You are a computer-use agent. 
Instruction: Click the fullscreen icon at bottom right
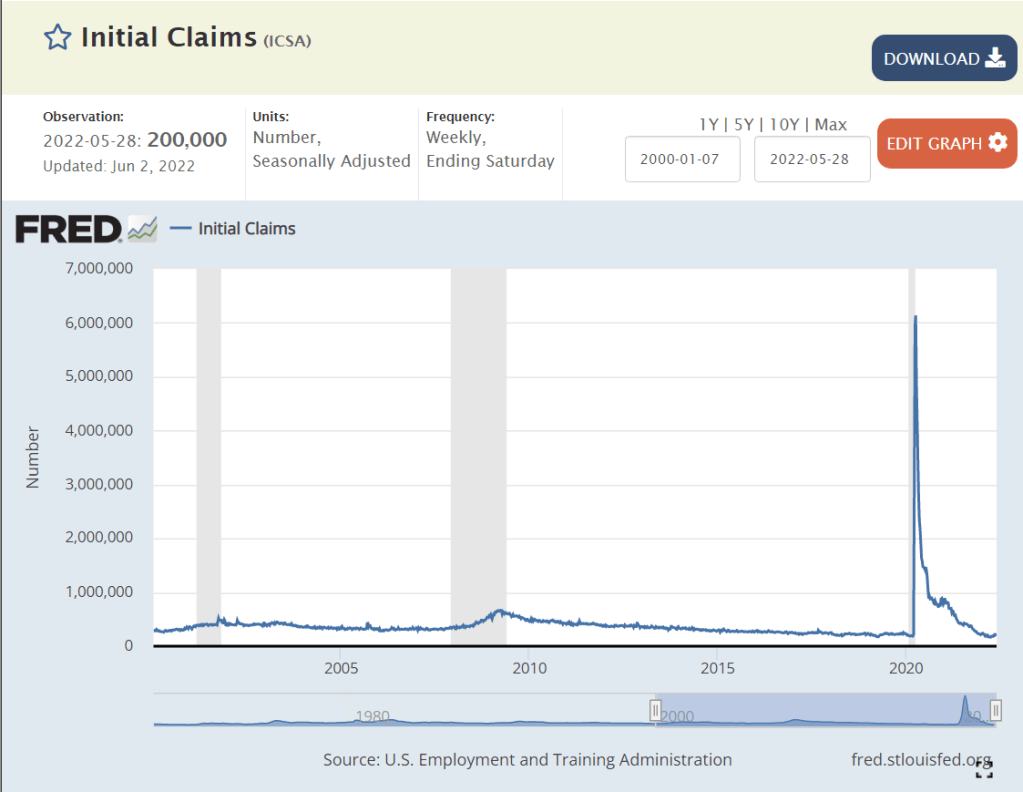[983, 768]
